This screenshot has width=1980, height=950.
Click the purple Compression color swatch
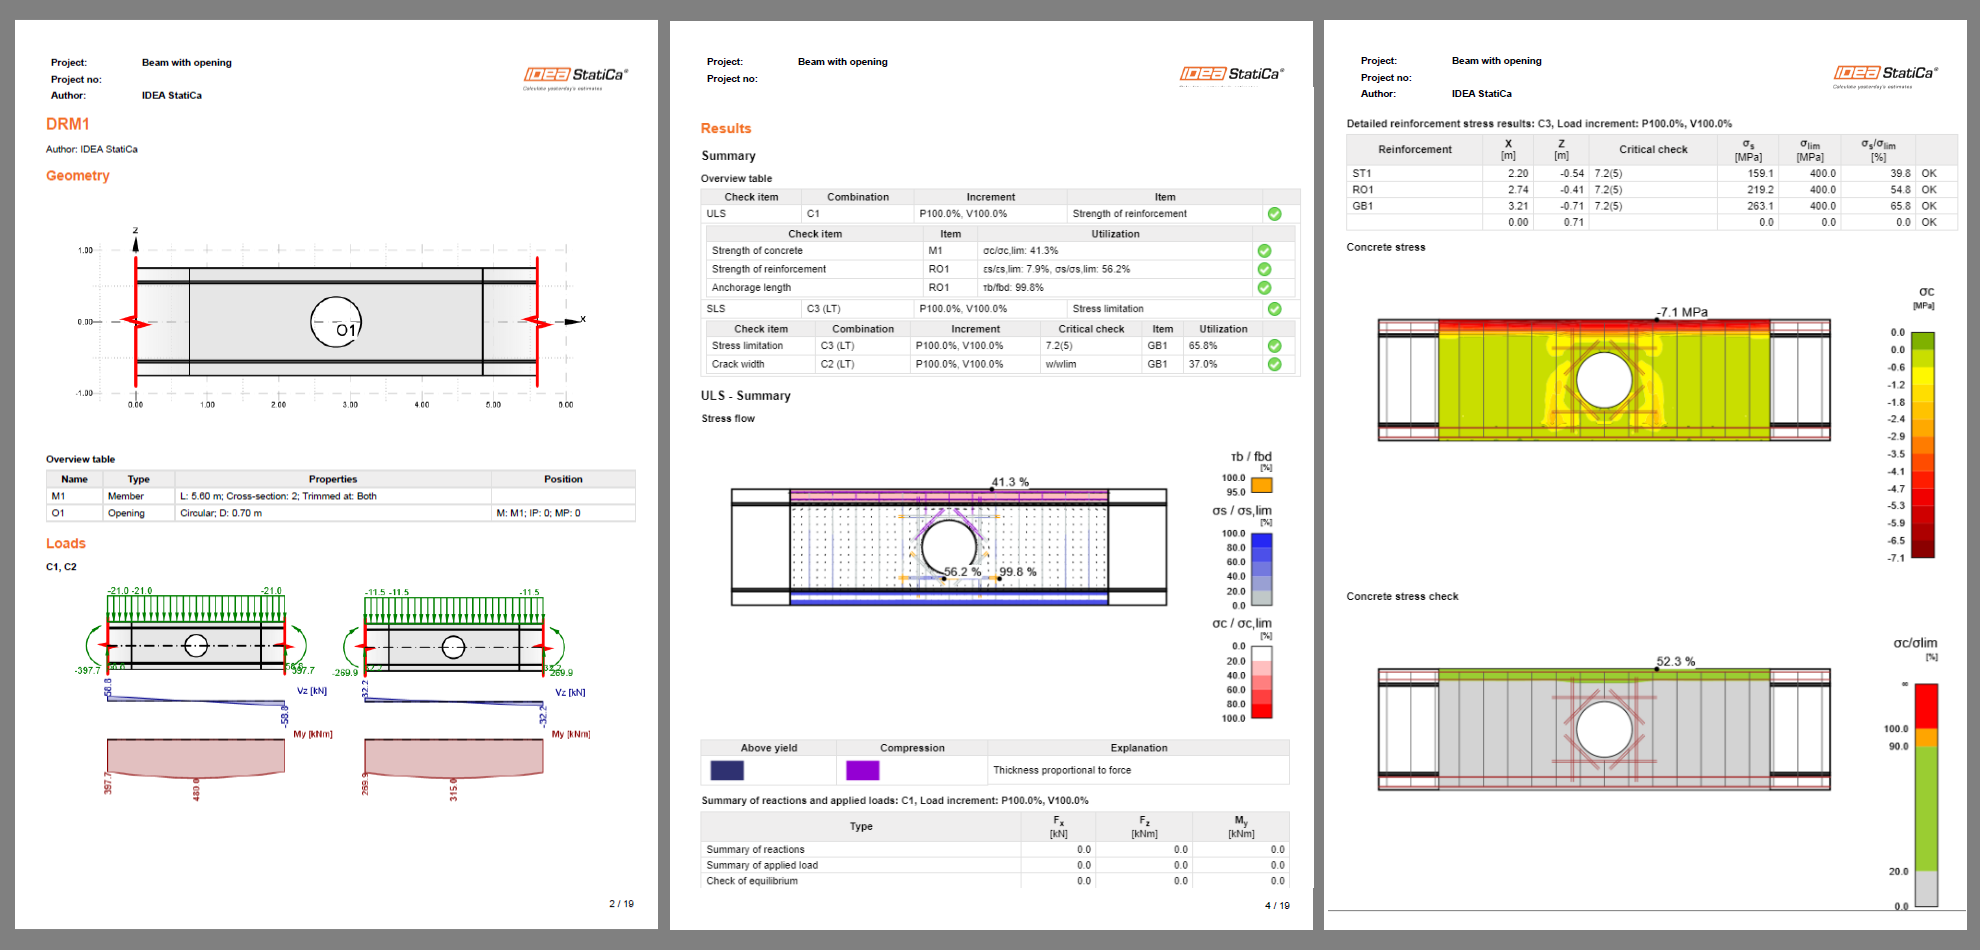click(862, 770)
